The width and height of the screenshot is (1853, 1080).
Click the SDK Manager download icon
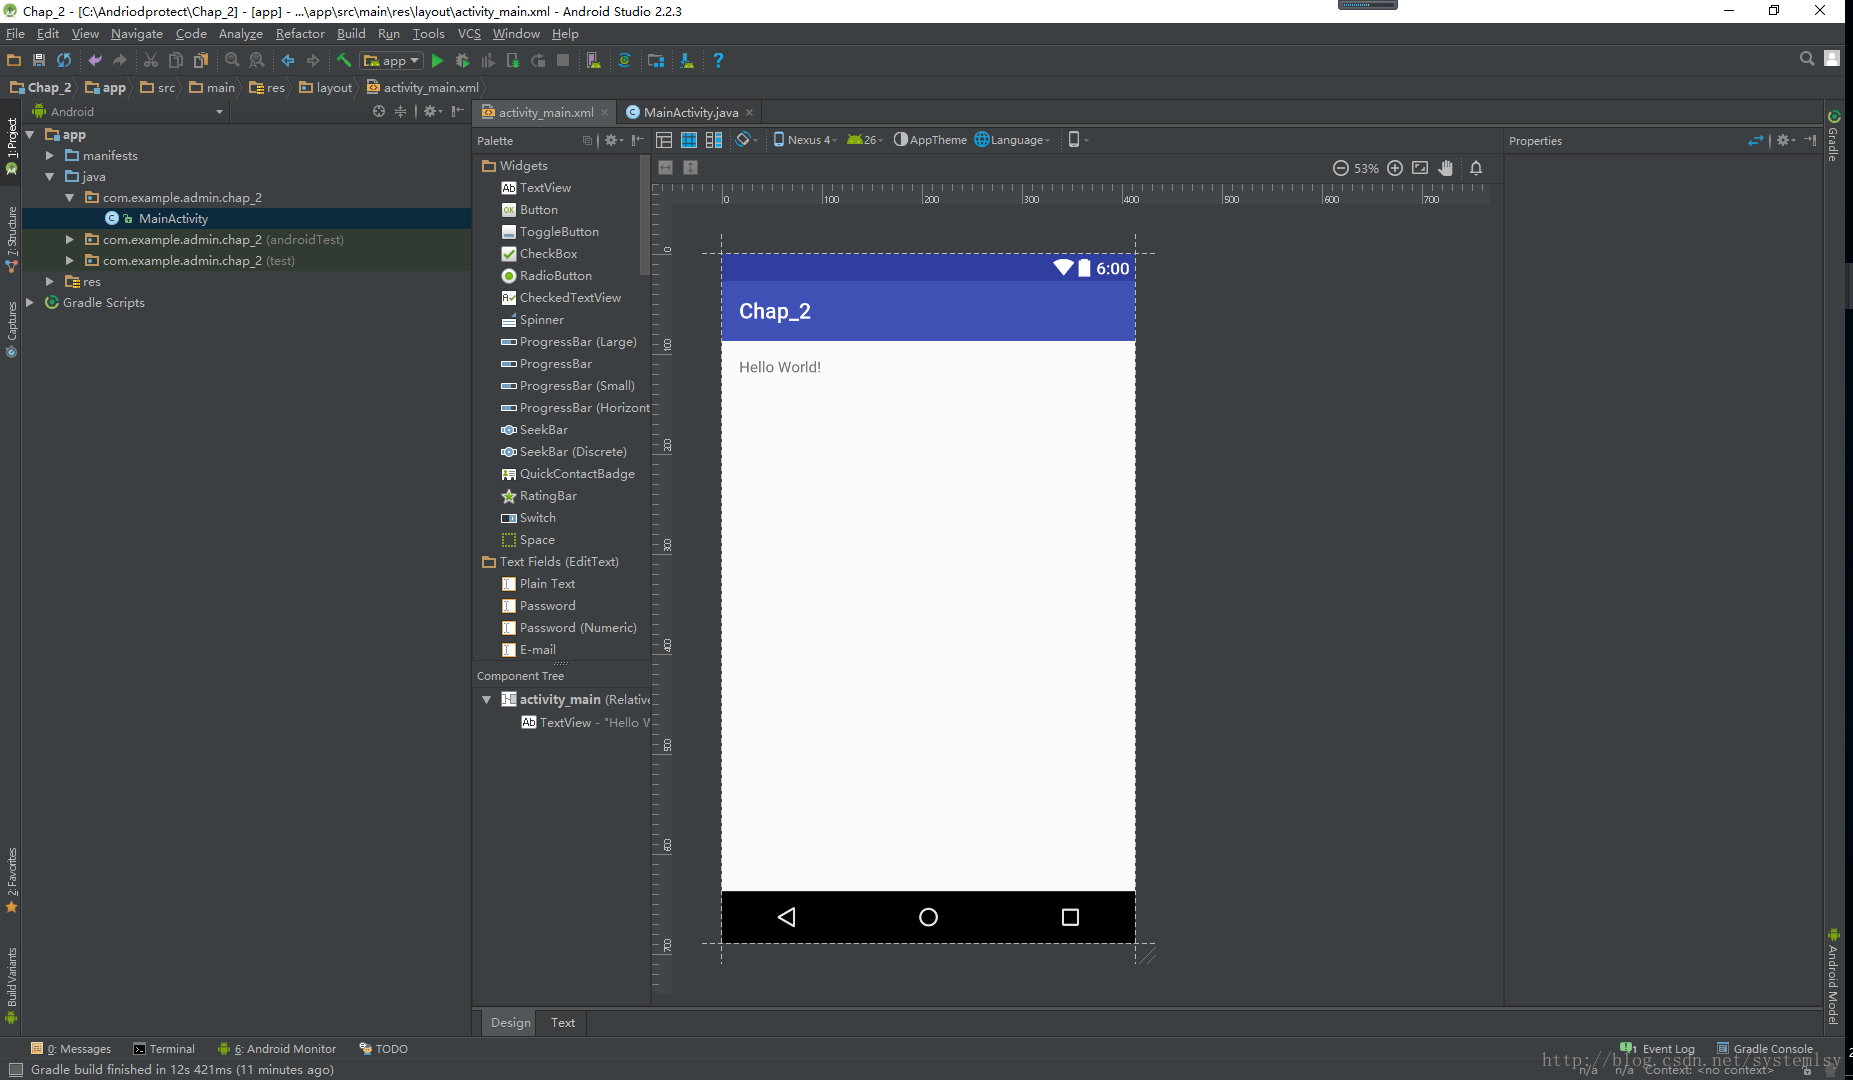point(687,61)
